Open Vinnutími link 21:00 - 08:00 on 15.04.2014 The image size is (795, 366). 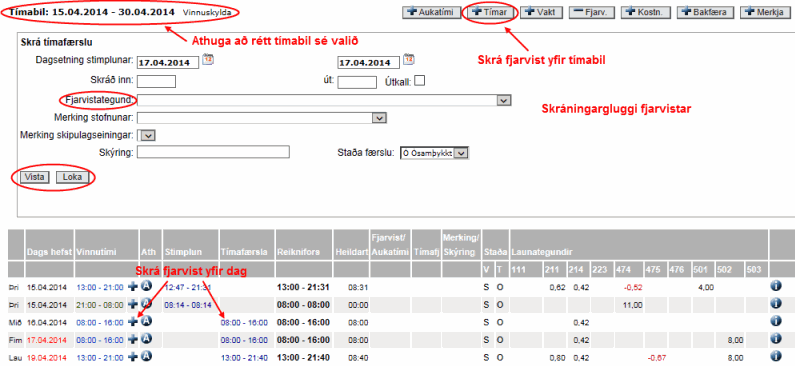[x=100, y=305]
